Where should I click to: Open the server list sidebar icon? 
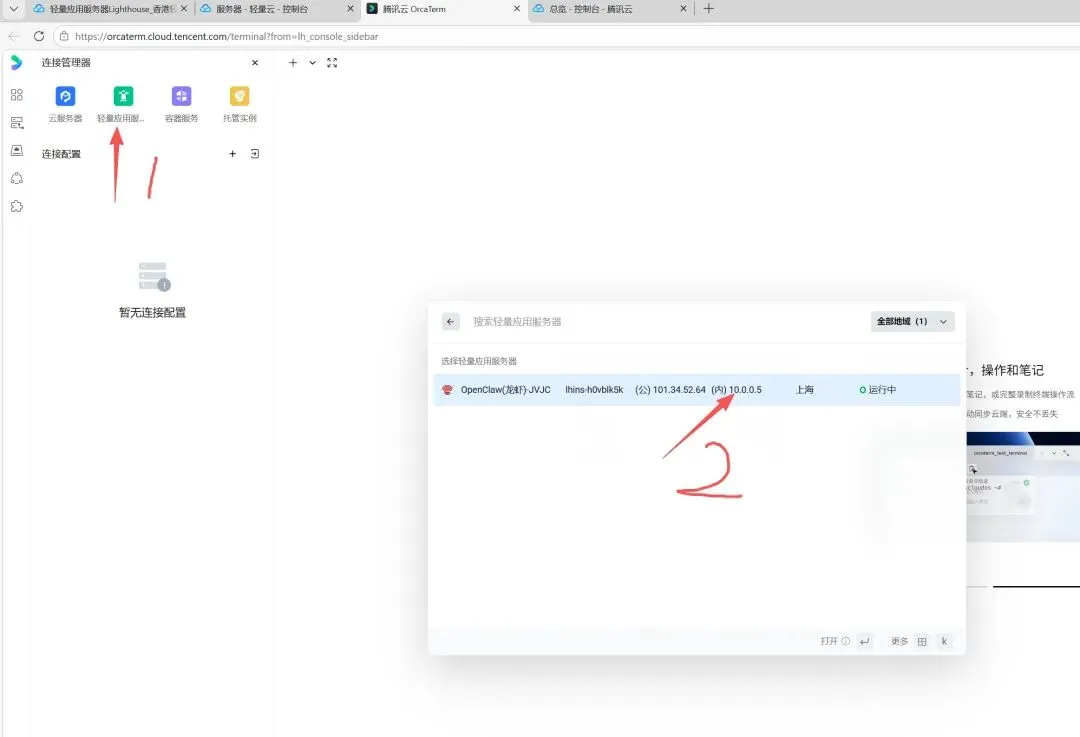17,123
